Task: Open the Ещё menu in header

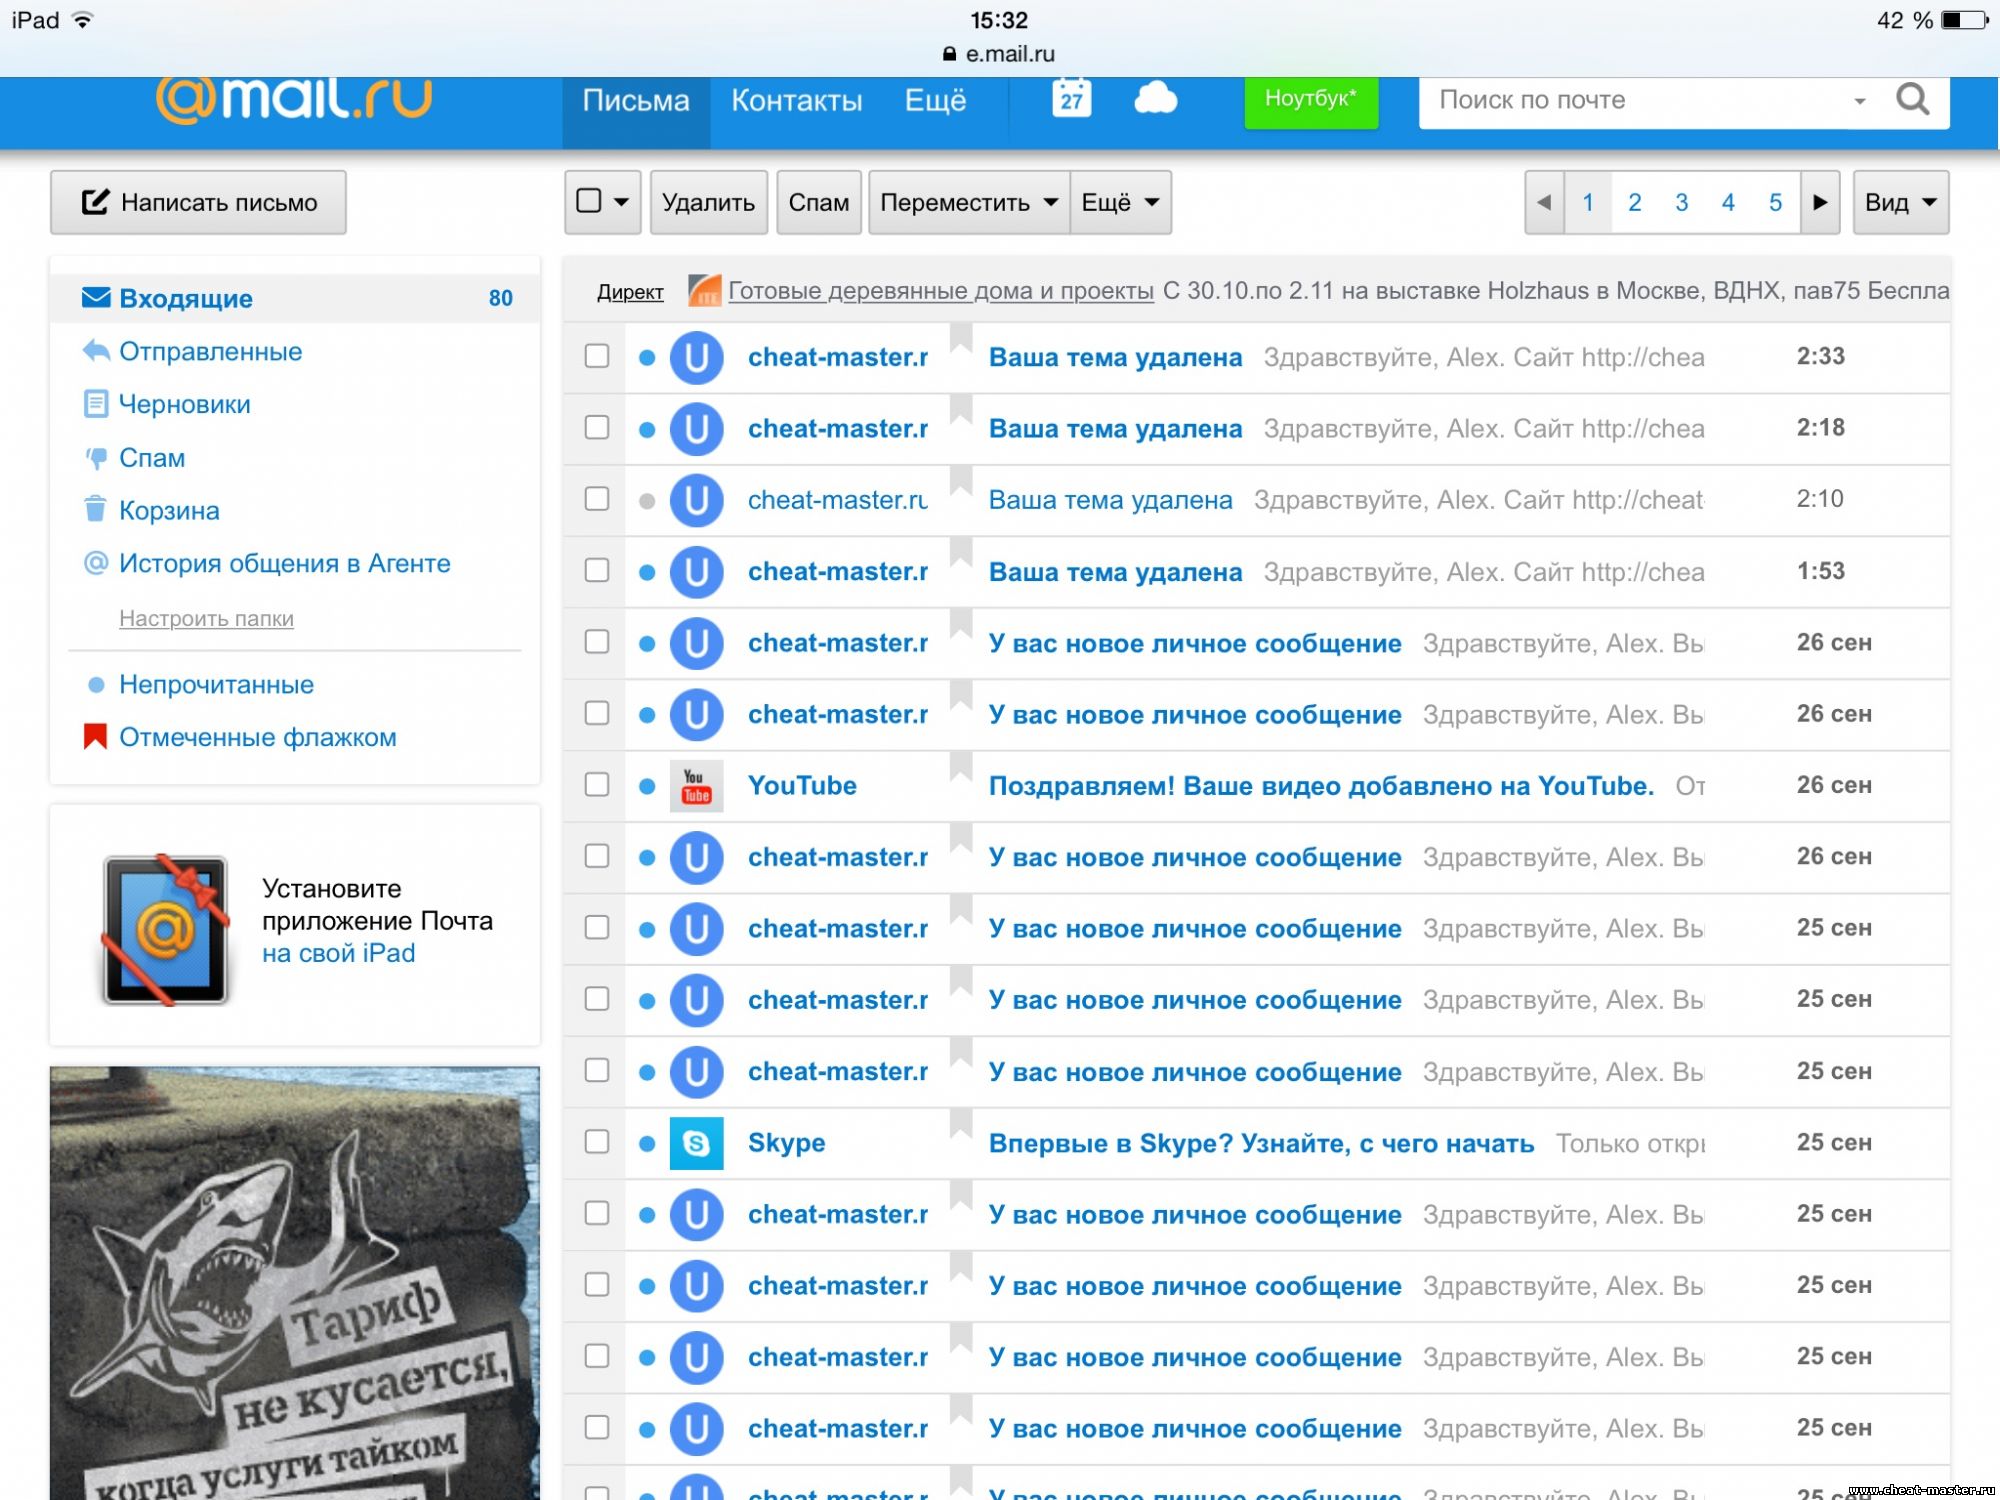Action: coord(935,100)
